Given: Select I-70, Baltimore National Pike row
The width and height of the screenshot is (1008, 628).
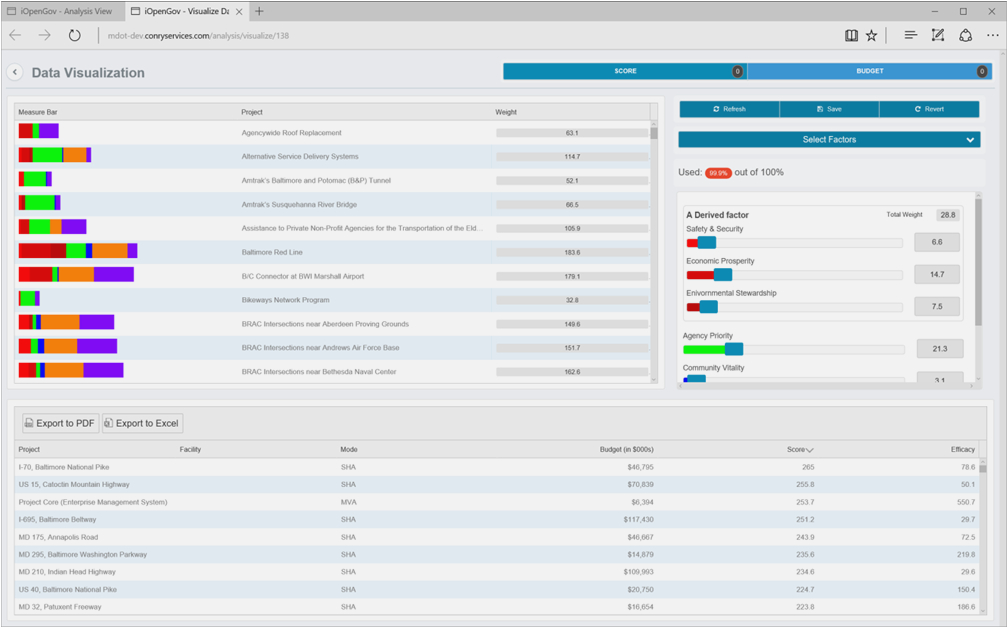Looking at the screenshot, I should coord(497,467).
